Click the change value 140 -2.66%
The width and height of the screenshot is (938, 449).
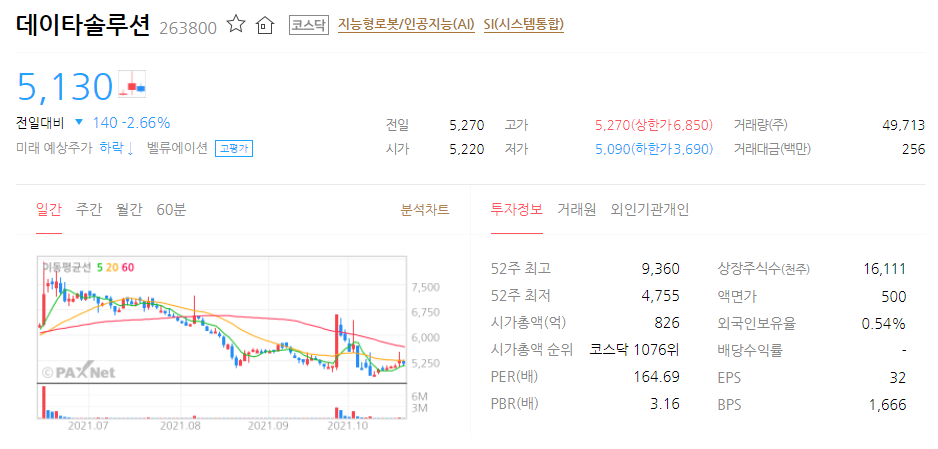coord(131,123)
